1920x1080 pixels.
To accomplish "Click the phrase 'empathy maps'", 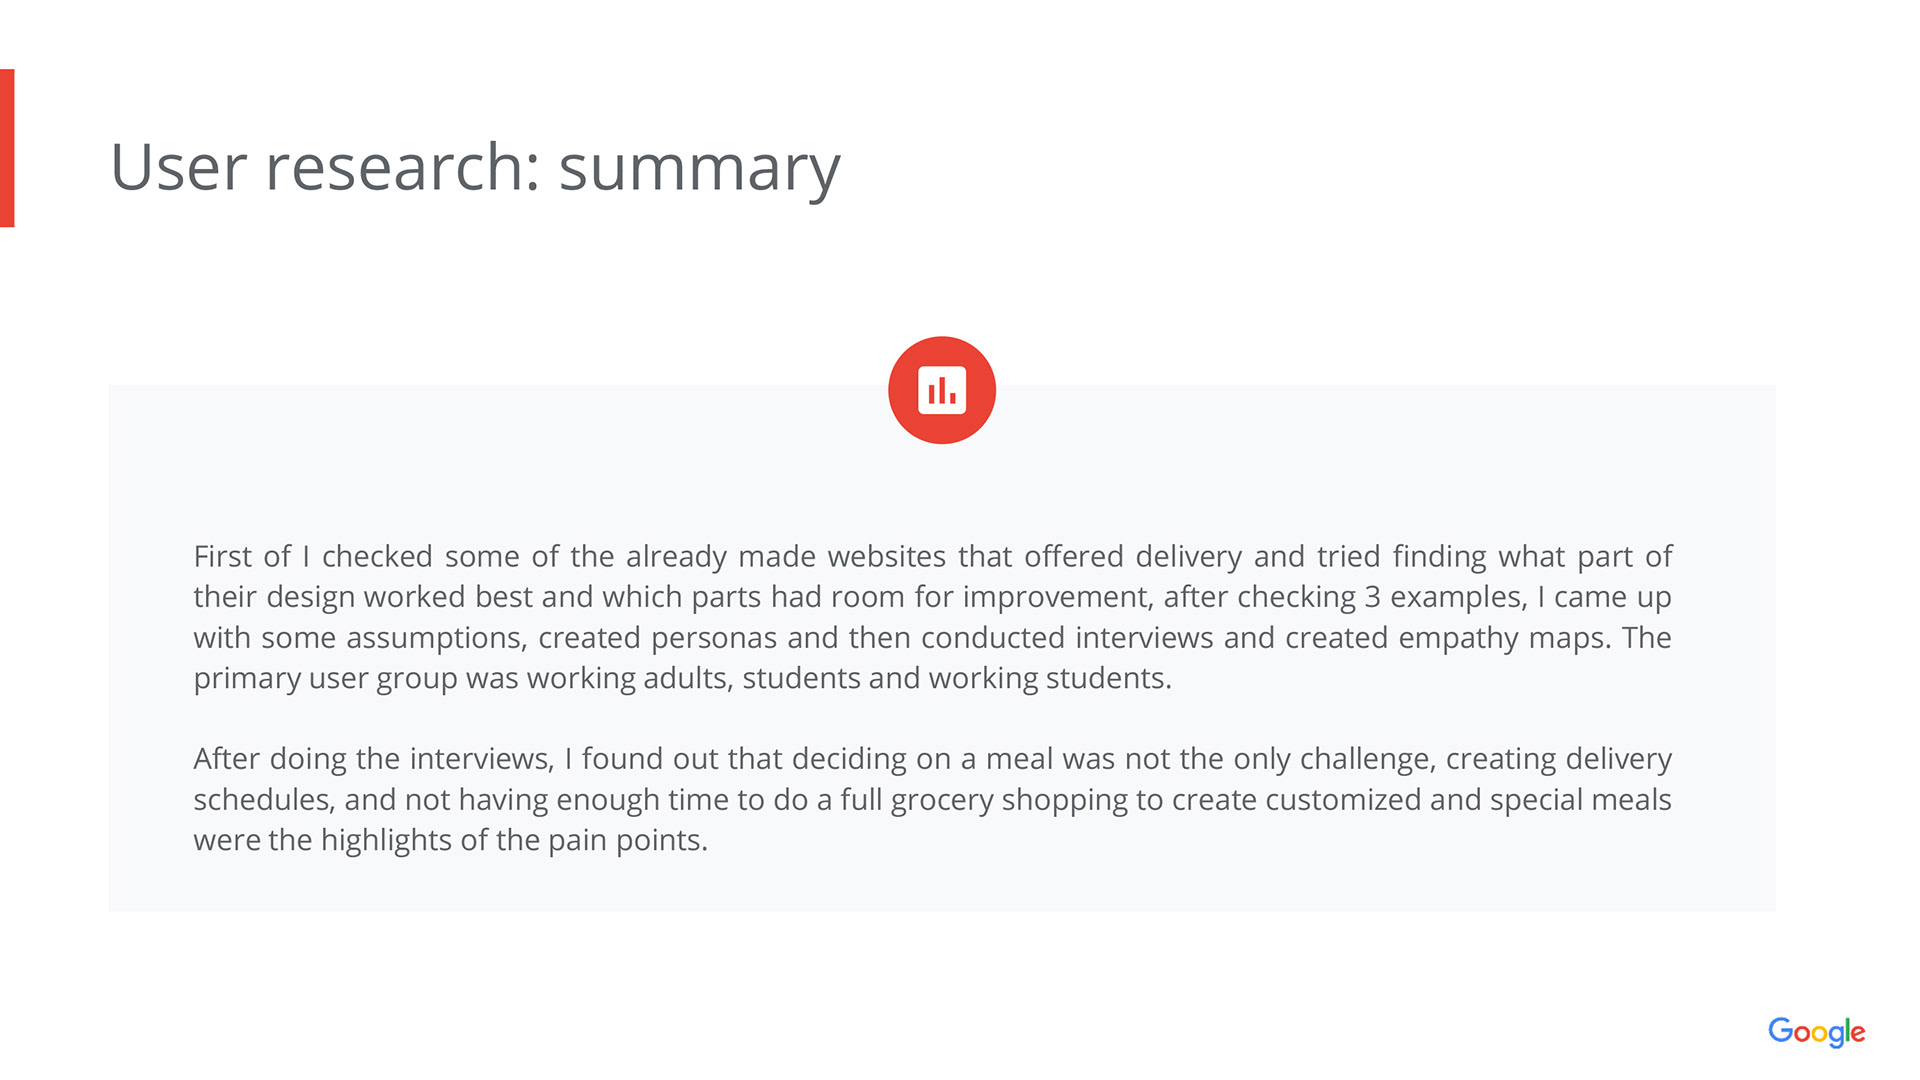I will coord(1502,638).
